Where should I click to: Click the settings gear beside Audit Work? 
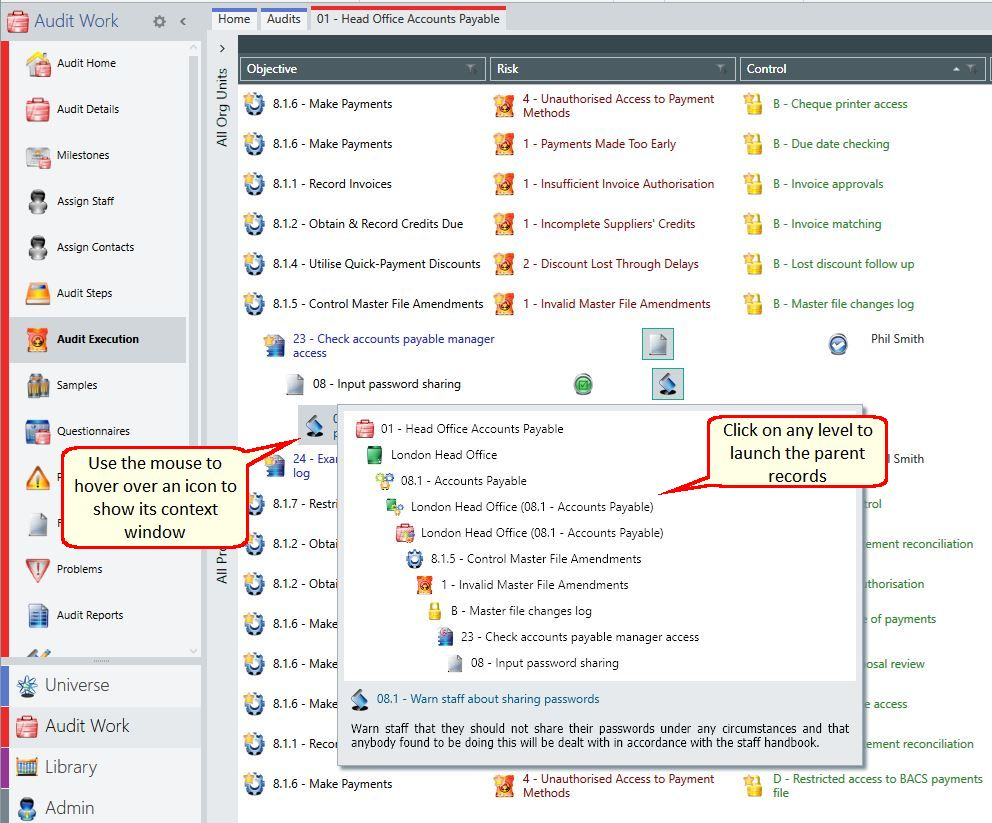(159, 22)
